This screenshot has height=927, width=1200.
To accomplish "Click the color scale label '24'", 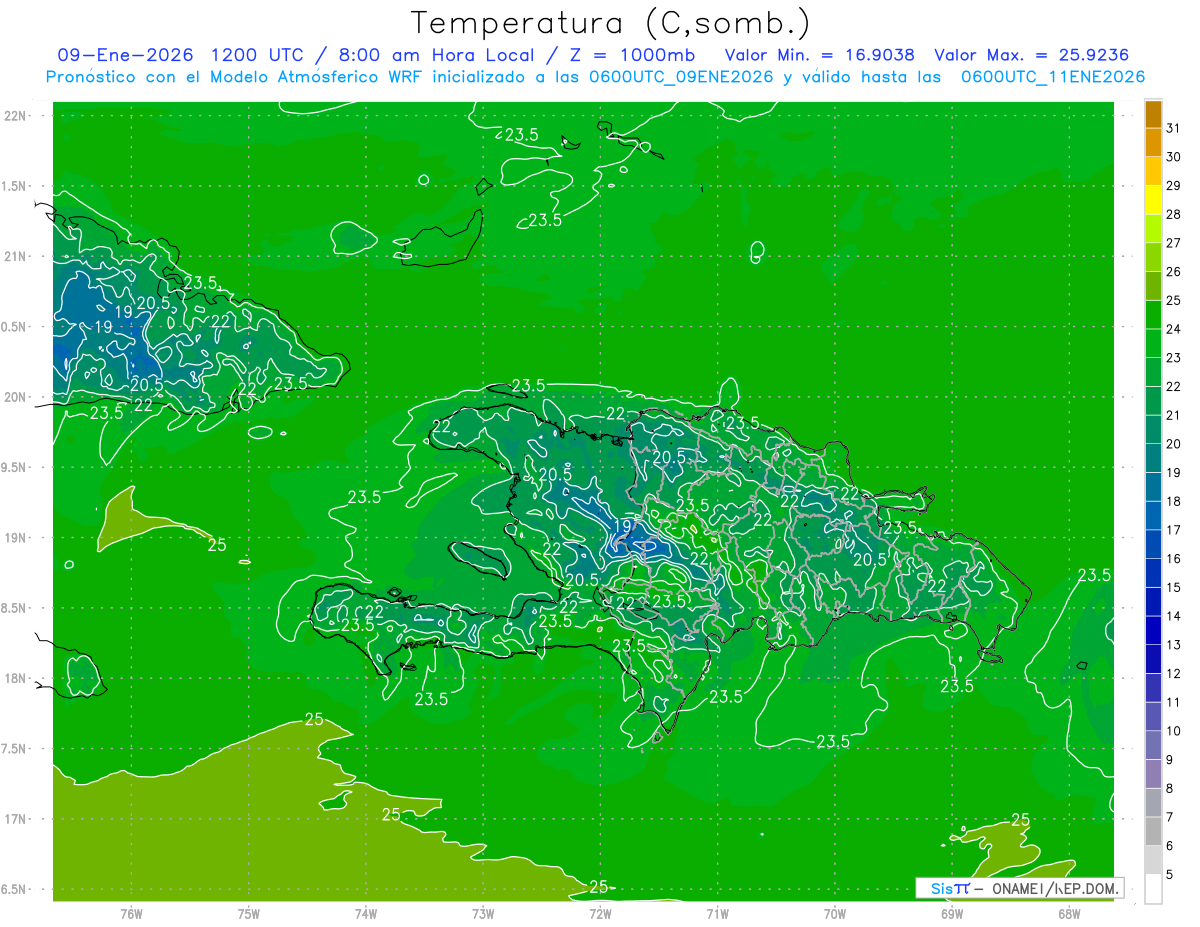I will point(1173,329).
